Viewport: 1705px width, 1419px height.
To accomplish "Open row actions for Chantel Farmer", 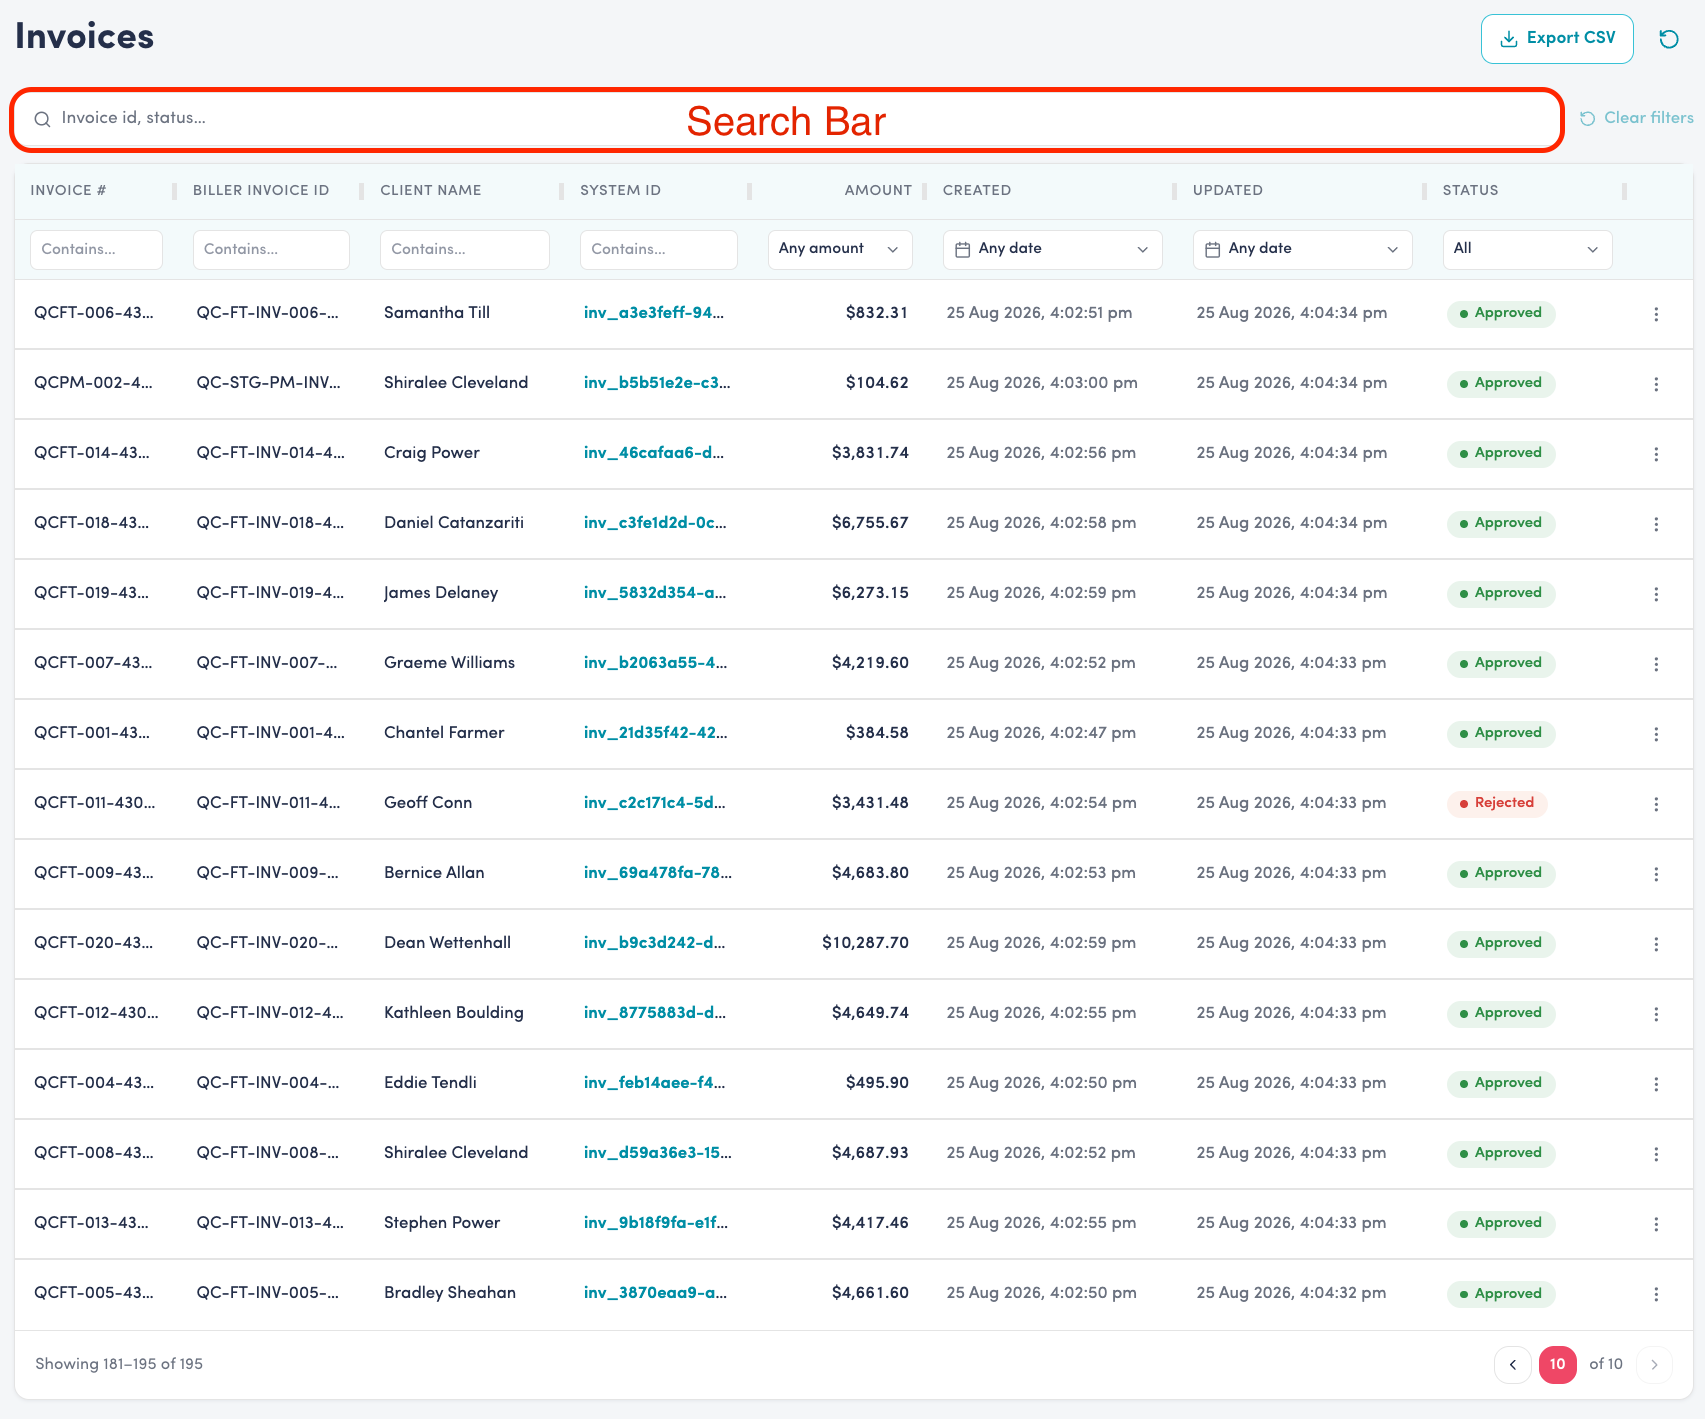I will tap(1656, 734).
